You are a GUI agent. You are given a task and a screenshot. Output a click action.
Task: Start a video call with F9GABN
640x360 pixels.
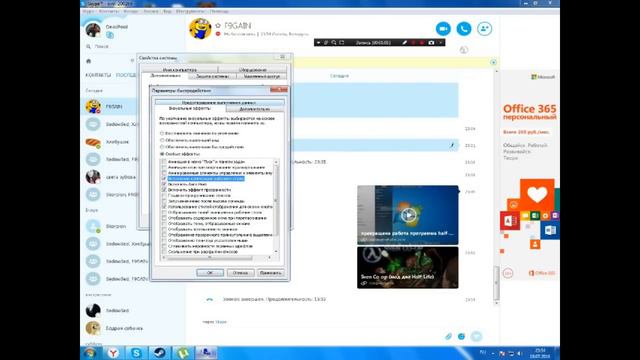443,29
